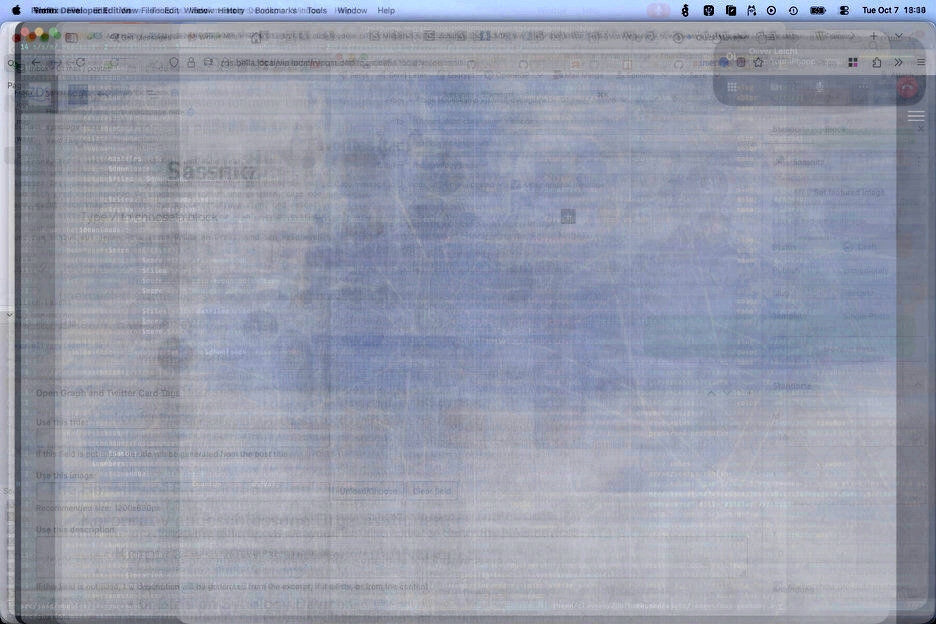Reload the current page
Image resolution: width=936 pixels, height=624 pixels.
pos(81,62)
